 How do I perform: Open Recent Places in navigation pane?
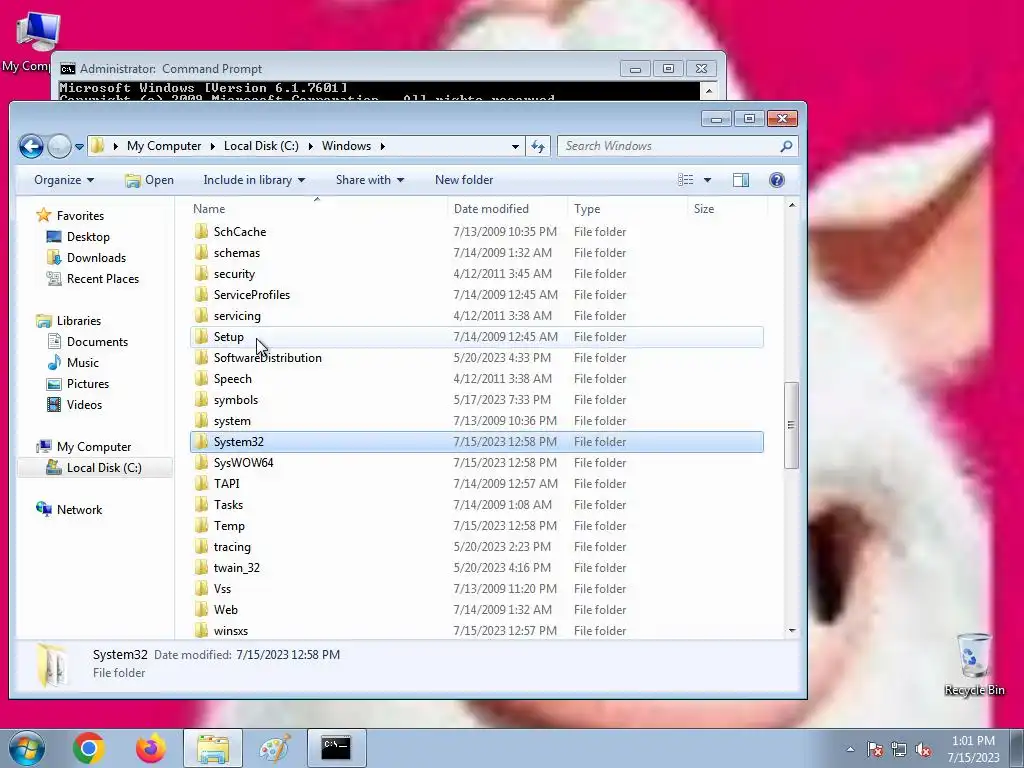point(103,278)
